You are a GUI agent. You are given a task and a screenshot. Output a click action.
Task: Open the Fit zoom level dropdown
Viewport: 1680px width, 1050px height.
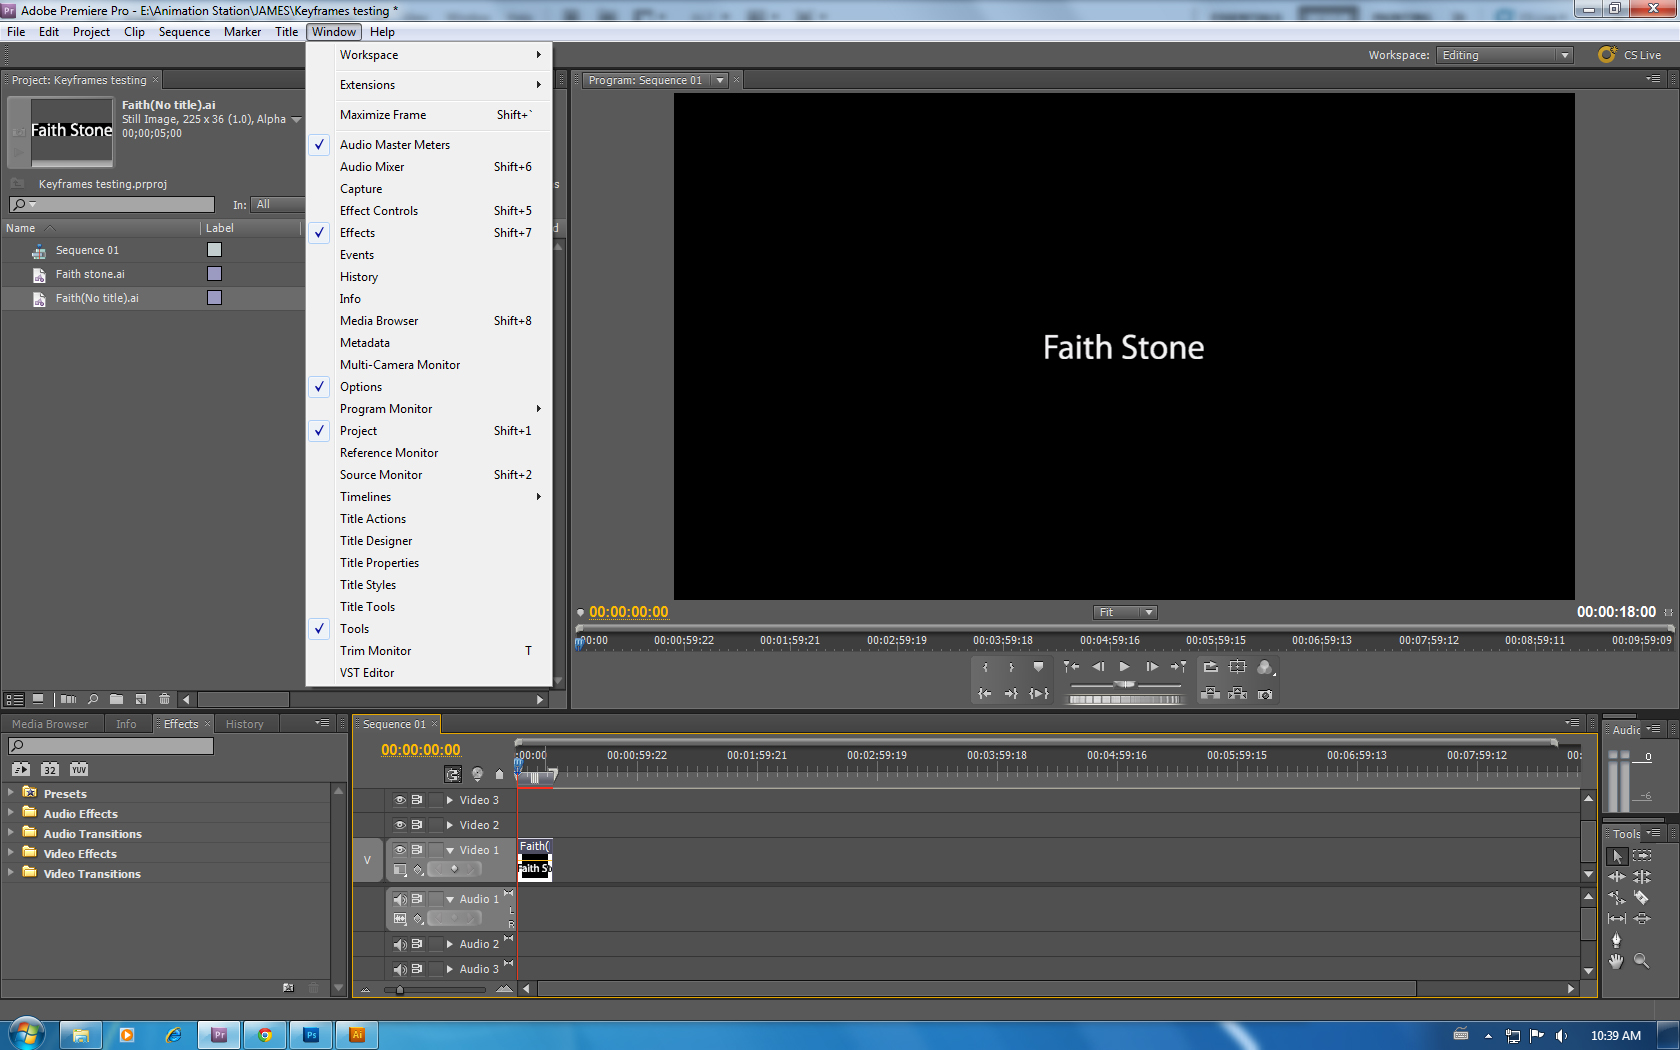click(x=1125, y=612)
